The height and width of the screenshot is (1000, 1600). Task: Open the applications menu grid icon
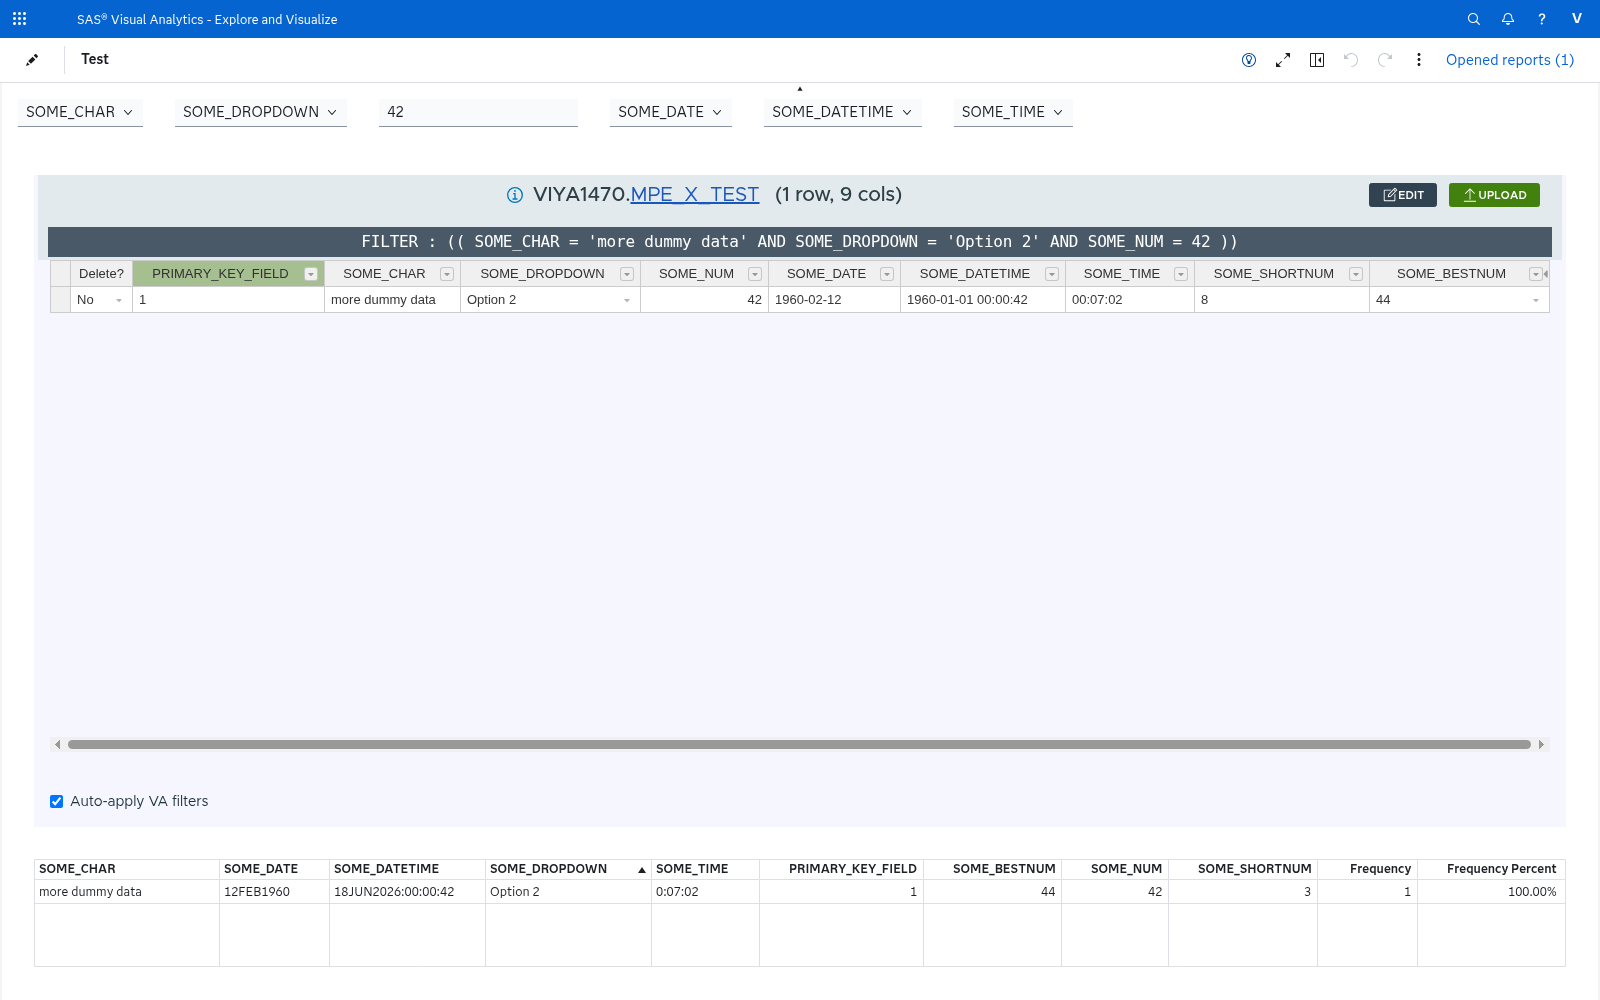click(x=19, y=19)
